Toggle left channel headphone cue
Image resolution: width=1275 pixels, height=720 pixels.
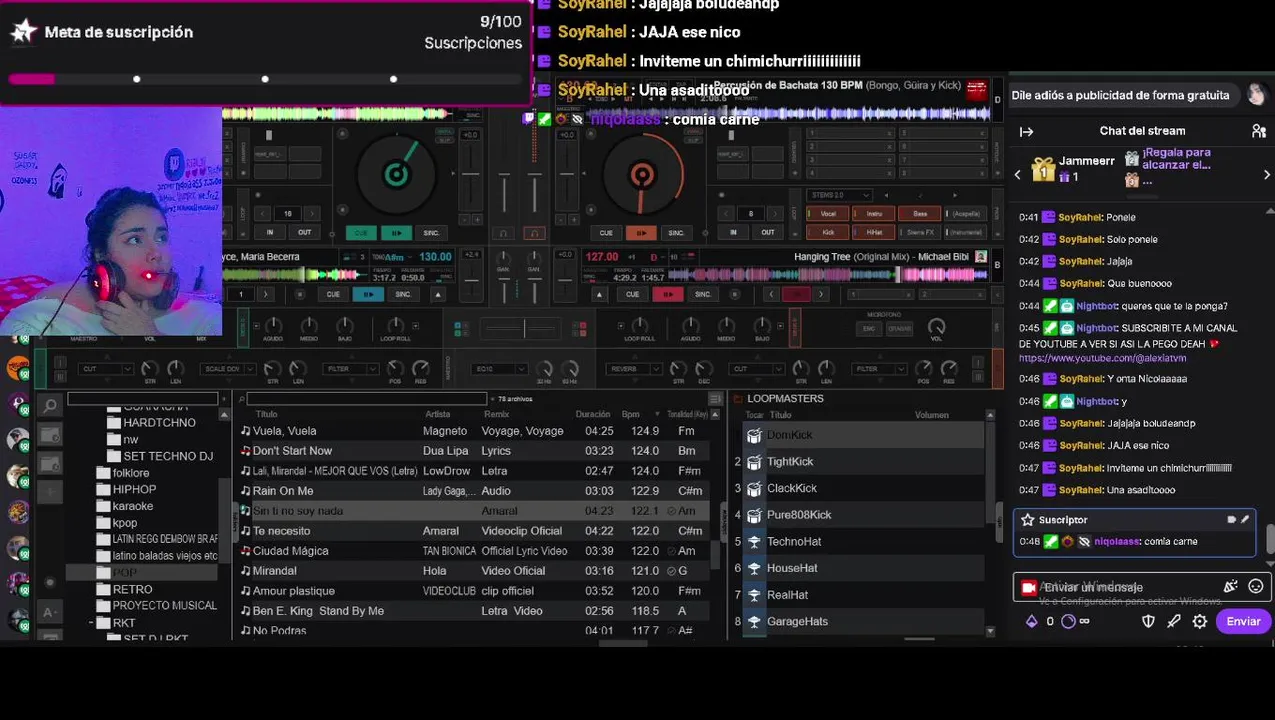pos(504,233)
